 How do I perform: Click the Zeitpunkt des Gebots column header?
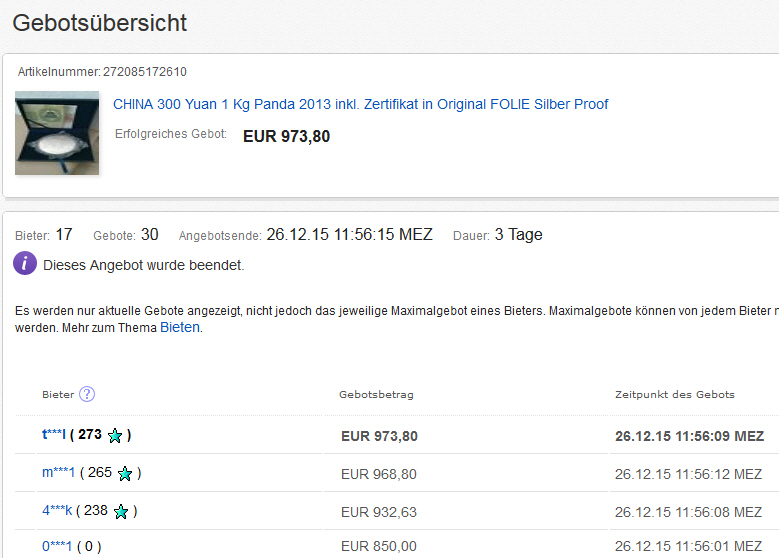674,395
